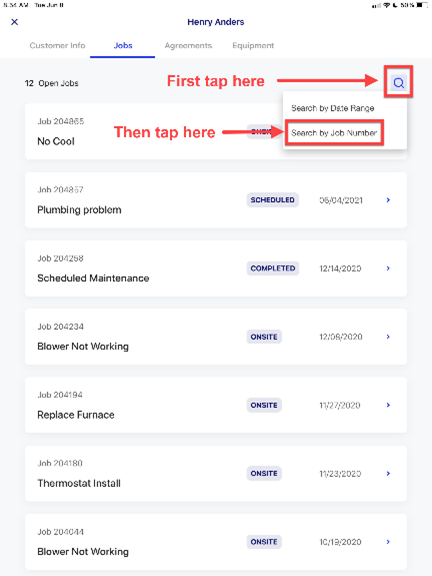Open Replace Furnace job chevron arrow
The height and width of the screenshot is (576, 432).
click(x=388, y=405)
